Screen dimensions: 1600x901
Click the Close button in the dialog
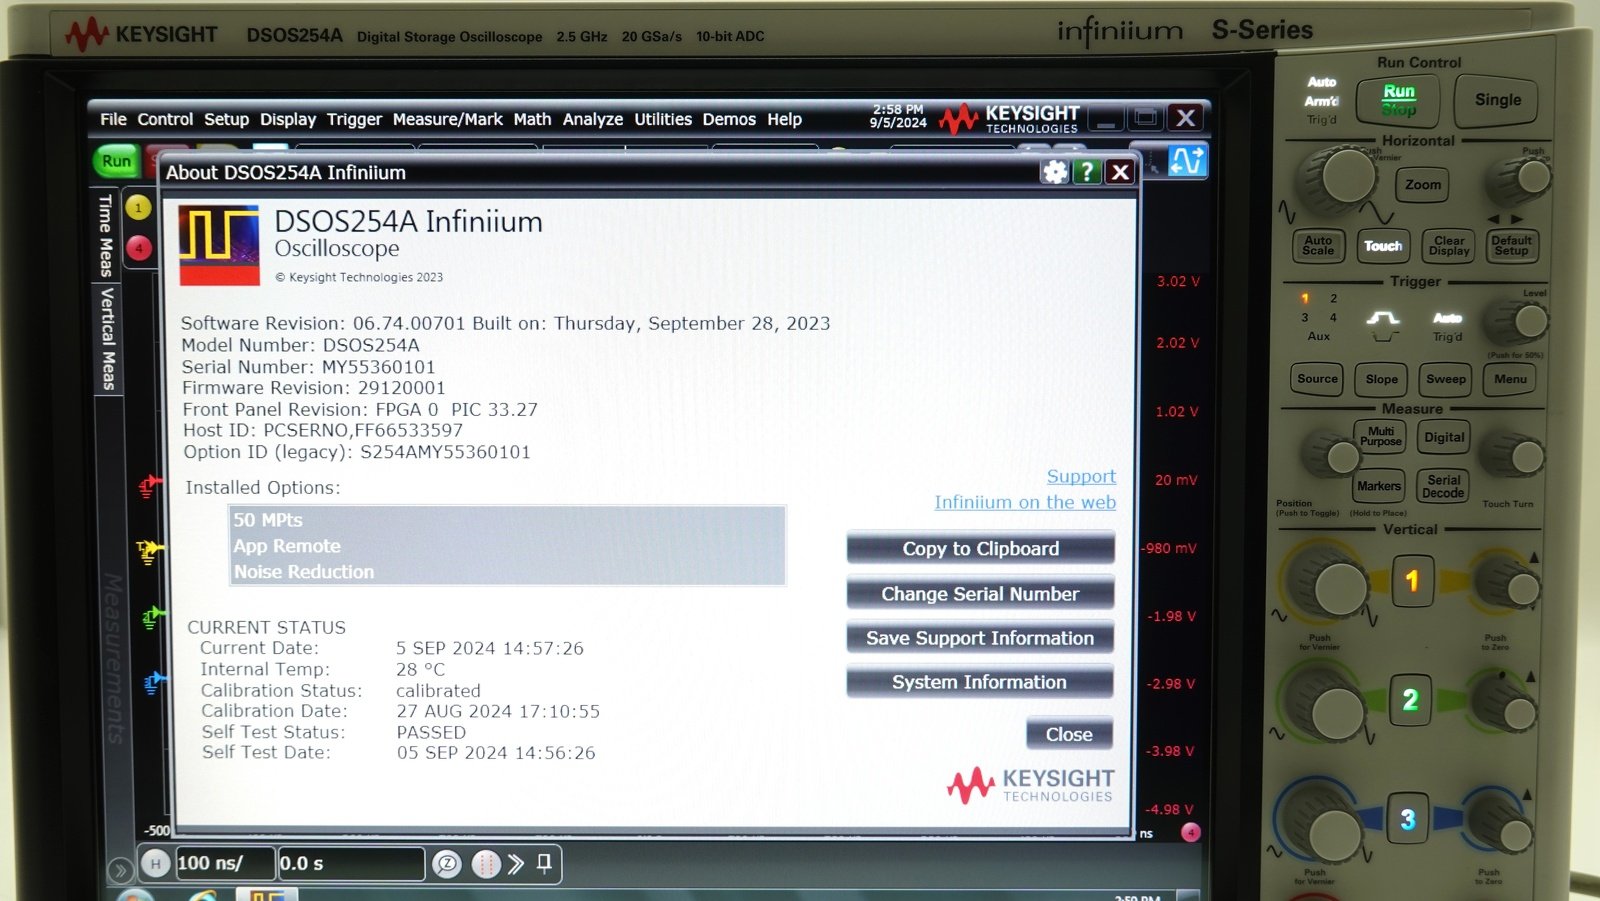pyautogui.click(x=1069, y=734)
